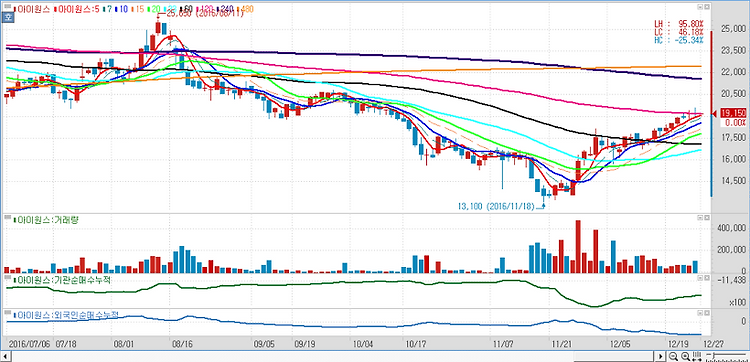
Task: Click the 2016/07/06 date axis label
Action: click(x=28, y=343)
